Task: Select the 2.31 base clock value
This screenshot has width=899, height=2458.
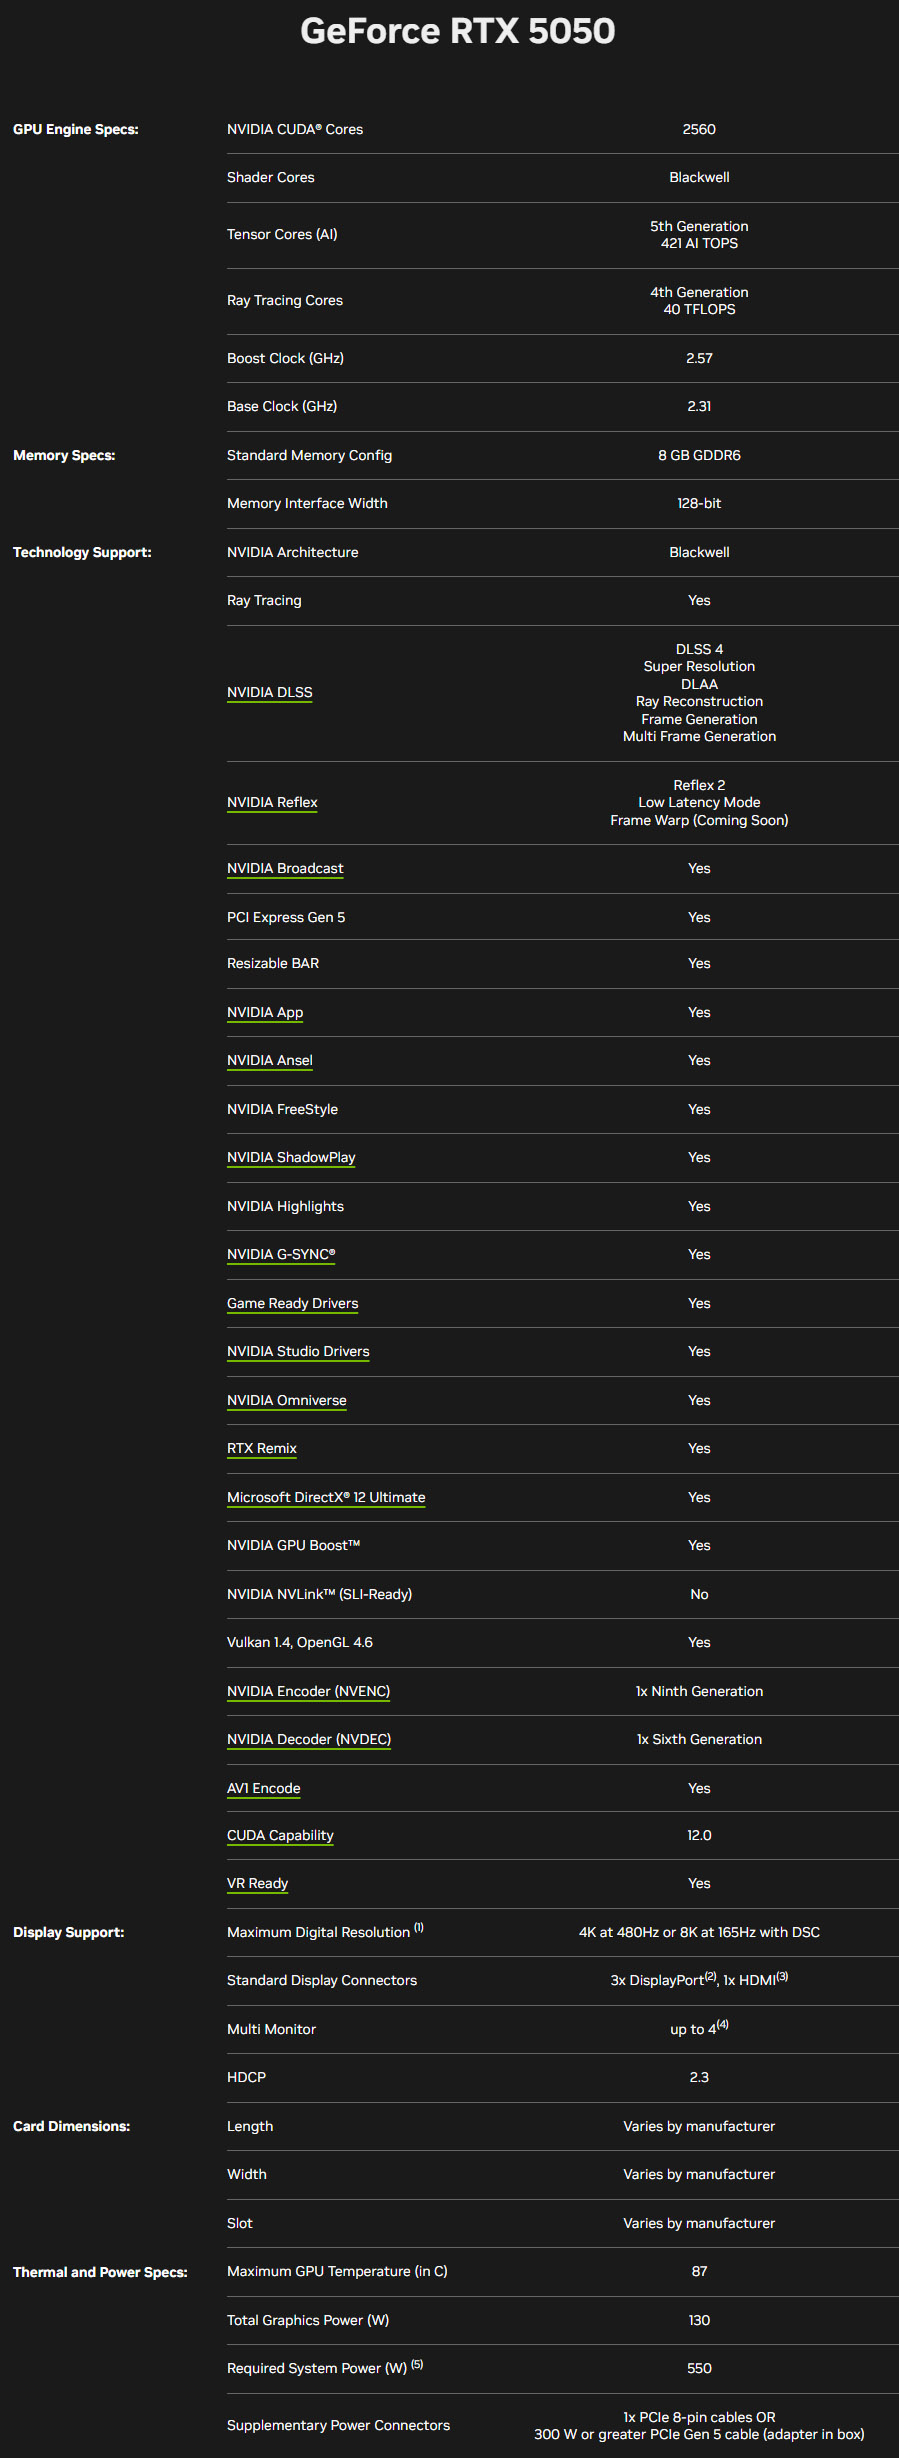Action: tap(699, 406)
